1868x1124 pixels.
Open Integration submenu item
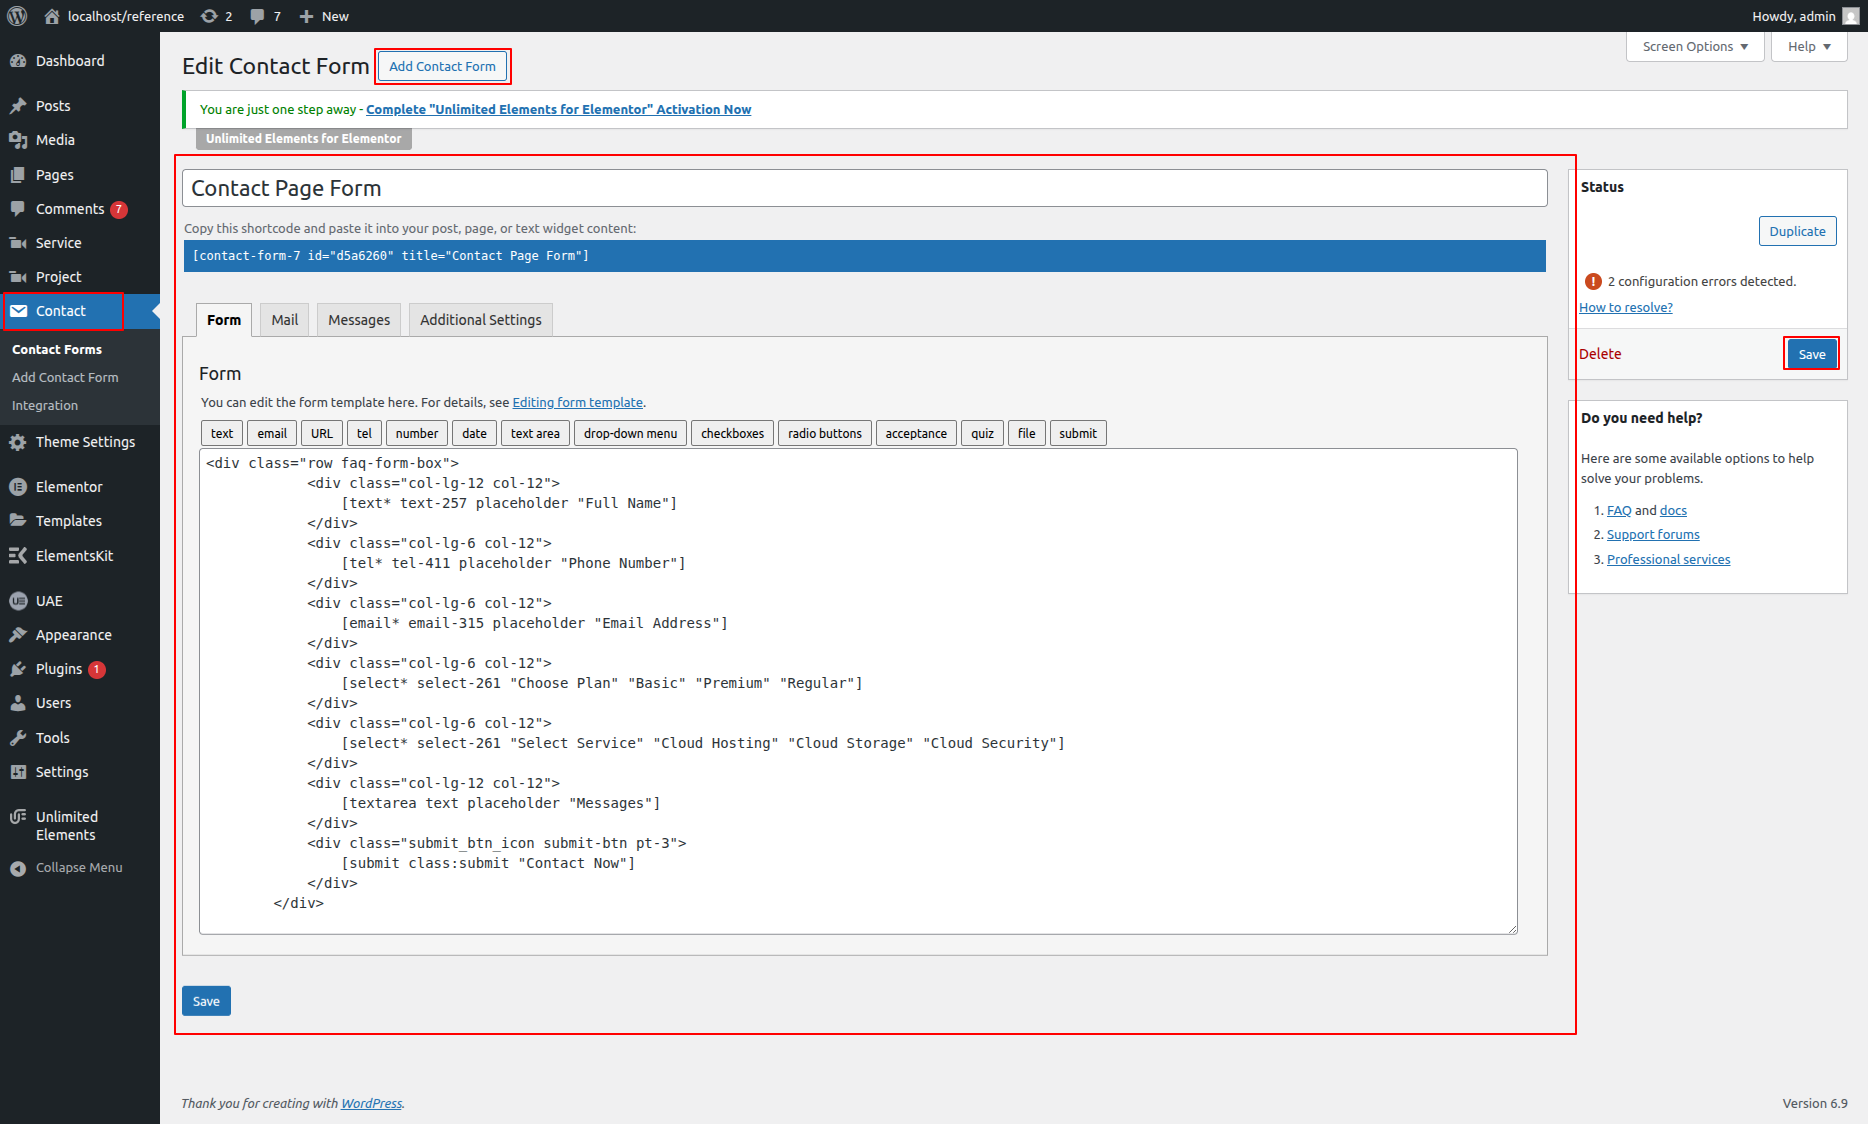point(45,406)
